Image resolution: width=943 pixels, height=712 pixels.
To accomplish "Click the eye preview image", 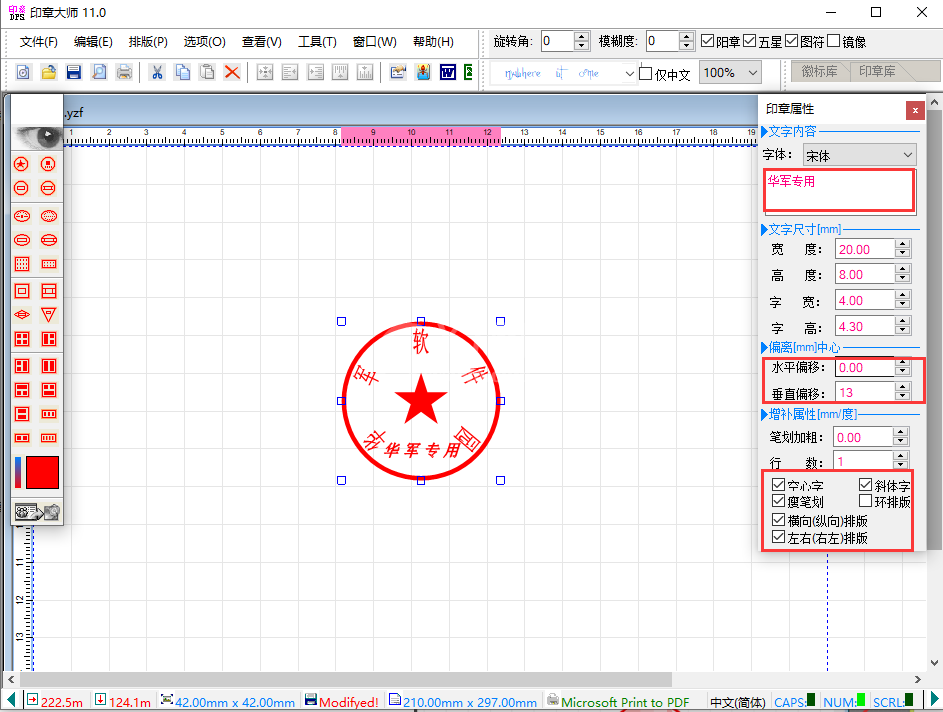I will tap(37, 137).
